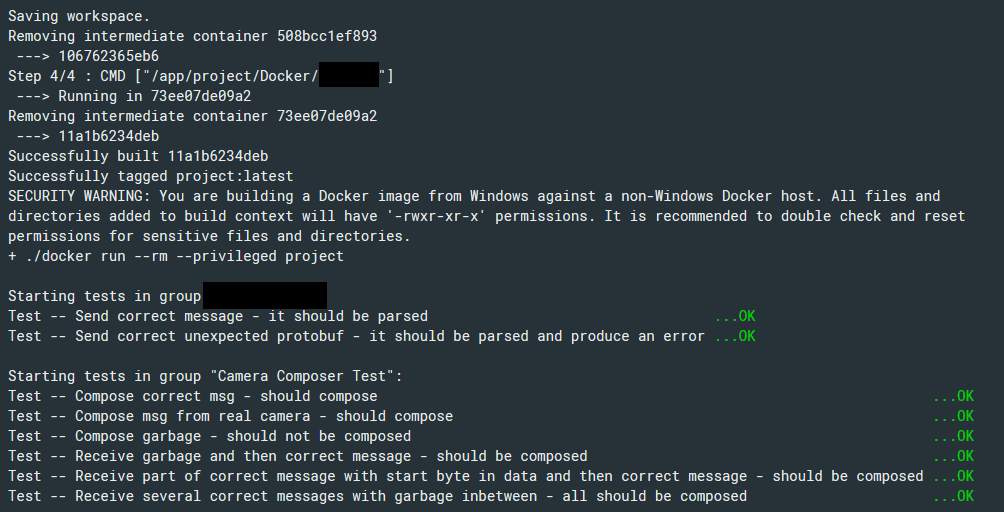Click the redacted block in the CMD path
1004x512 pixels.
348,76
